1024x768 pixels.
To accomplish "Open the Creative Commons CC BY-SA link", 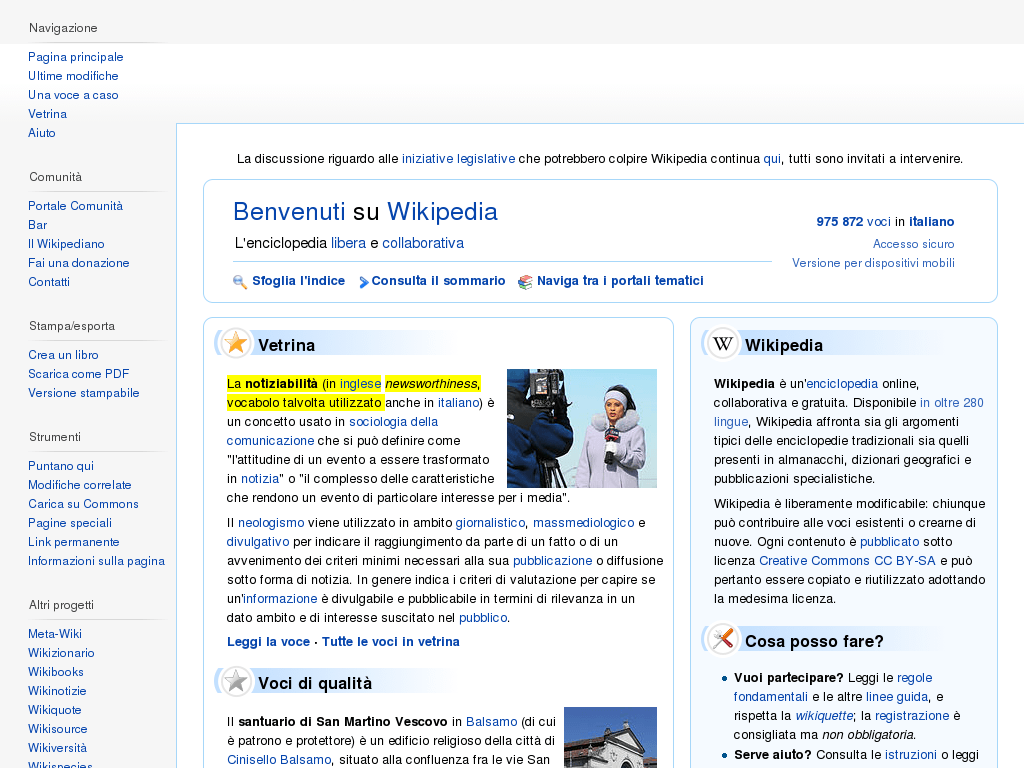I will pyautogui.click(x=847, y=561).
